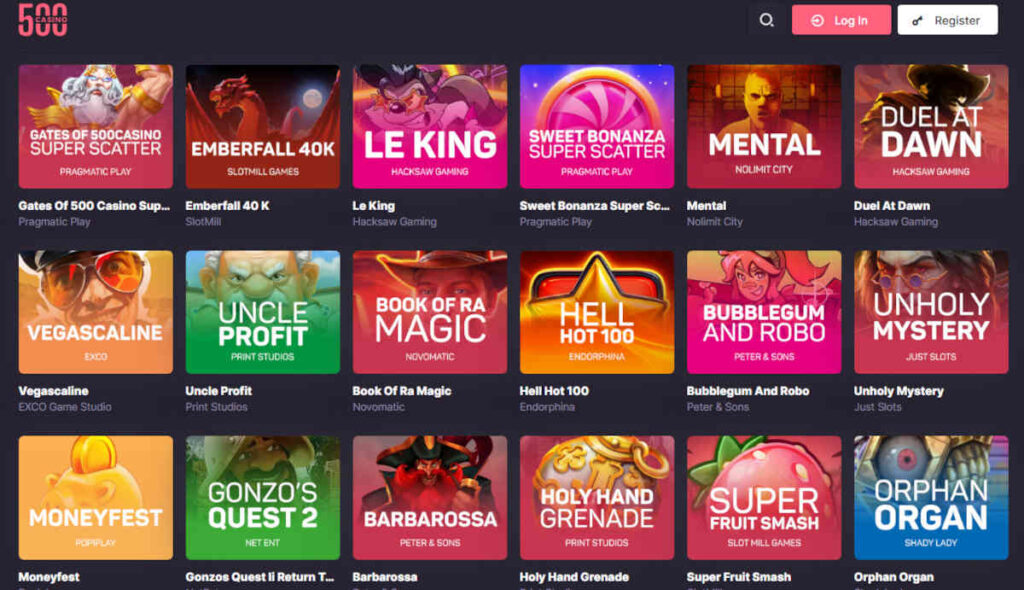Open the search magnifier icon
1024x590 pixels.
[766, 20]
